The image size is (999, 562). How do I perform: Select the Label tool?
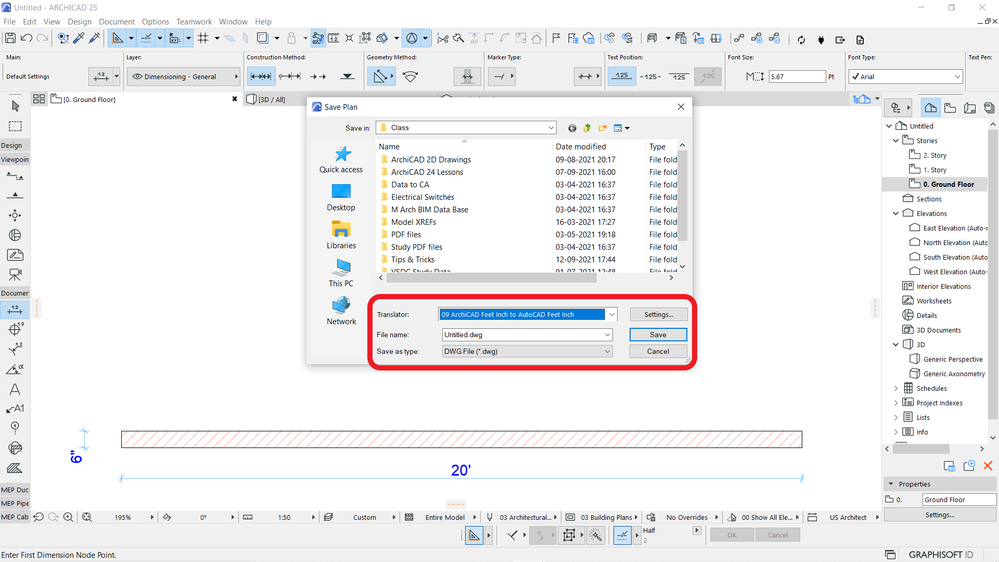tap(15, 408)
